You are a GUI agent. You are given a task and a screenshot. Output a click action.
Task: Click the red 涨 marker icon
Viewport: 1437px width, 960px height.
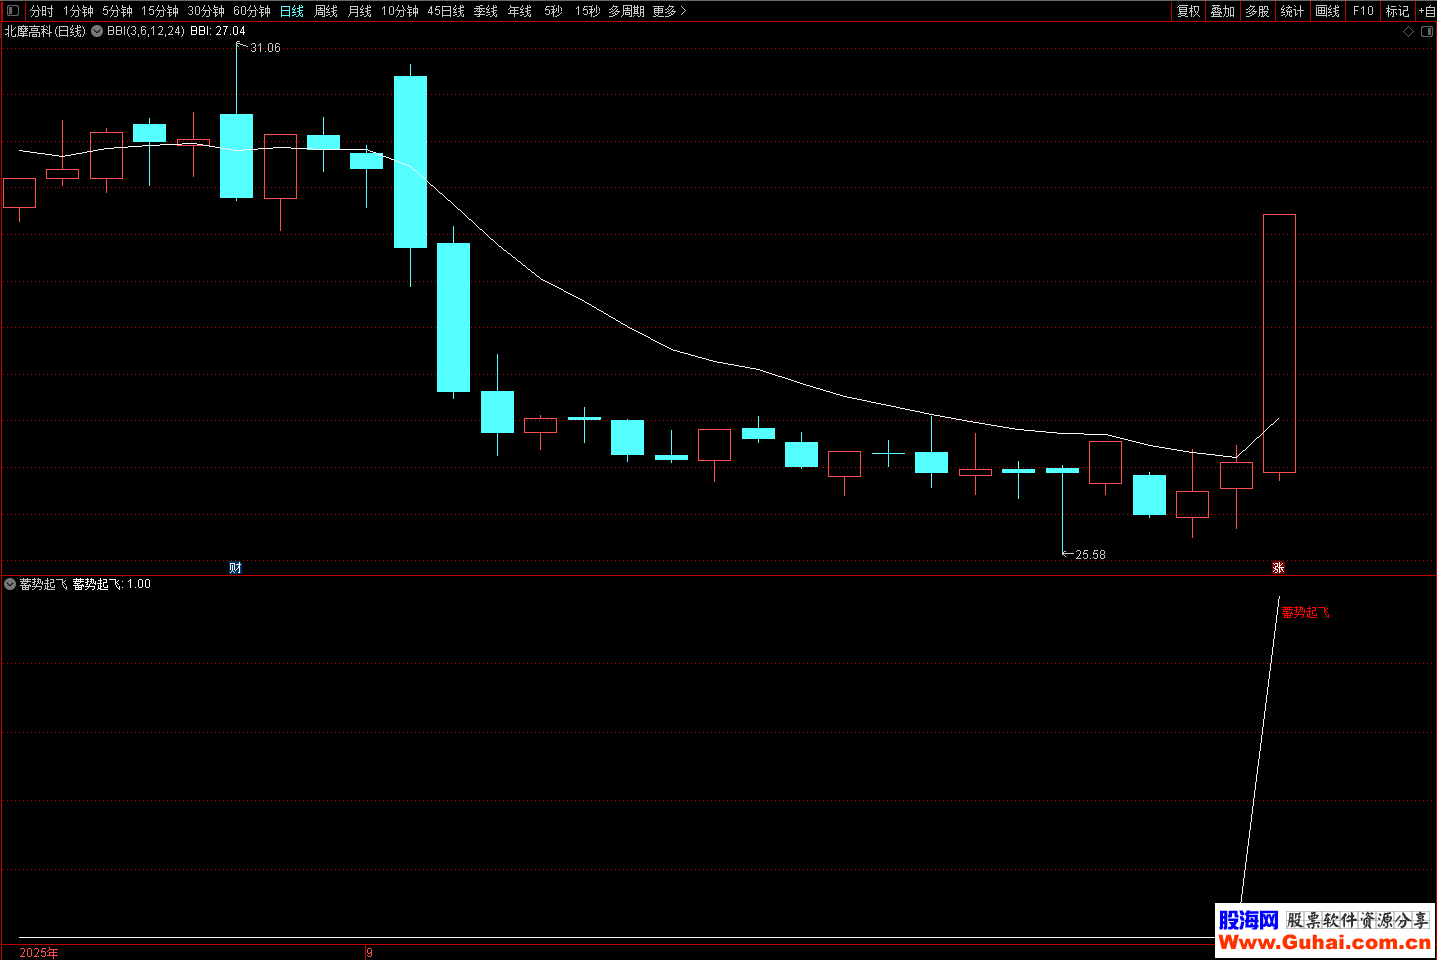[x=1278, y=567]
